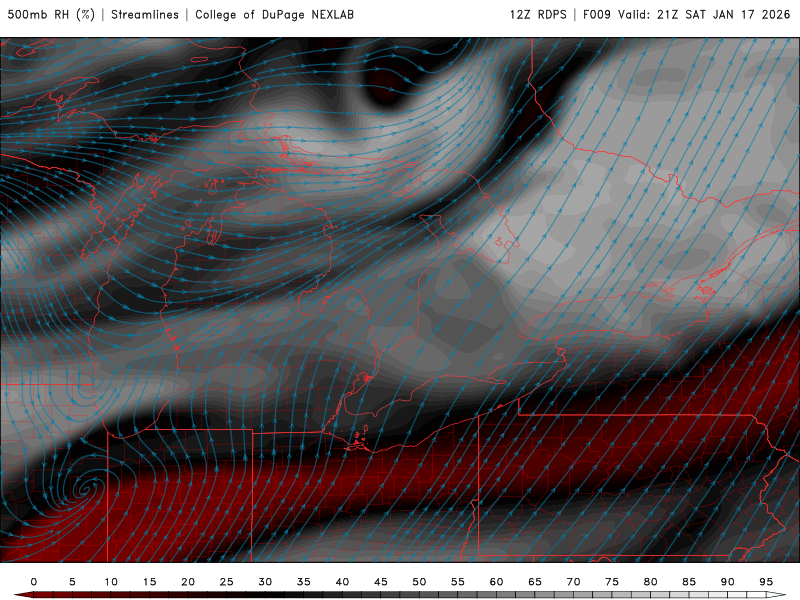Click the colorbar value '60'

496,582
